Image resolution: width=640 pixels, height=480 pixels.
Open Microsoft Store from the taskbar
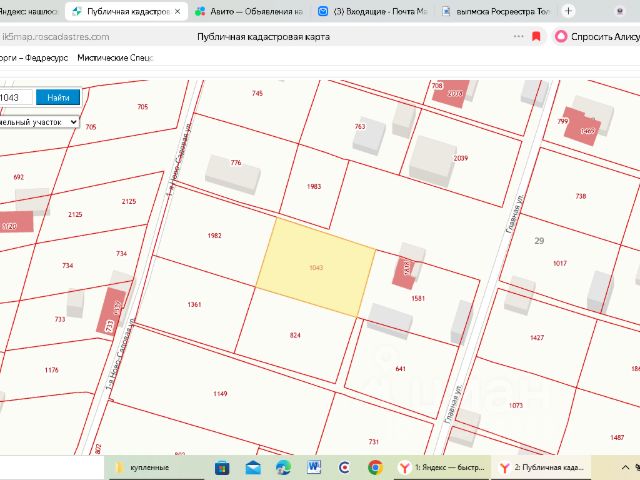(x=222, y=467)
